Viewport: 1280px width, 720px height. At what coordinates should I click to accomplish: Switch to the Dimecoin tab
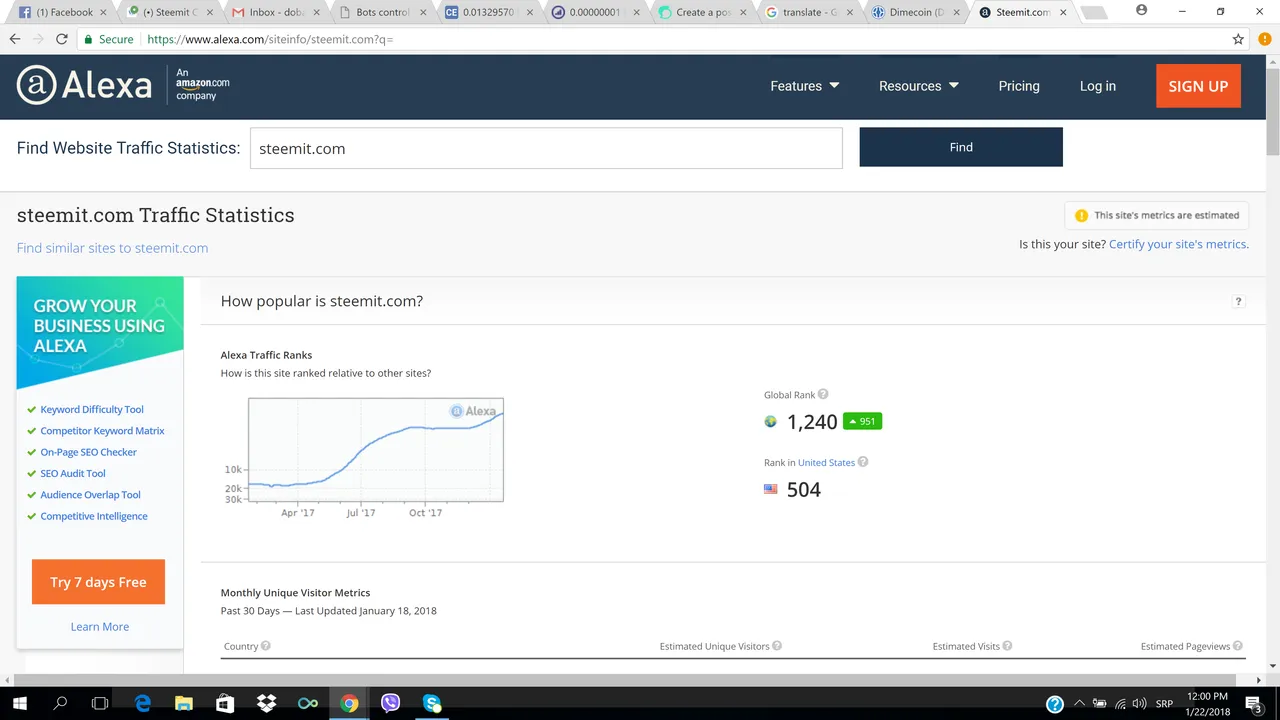coord(913,12)
